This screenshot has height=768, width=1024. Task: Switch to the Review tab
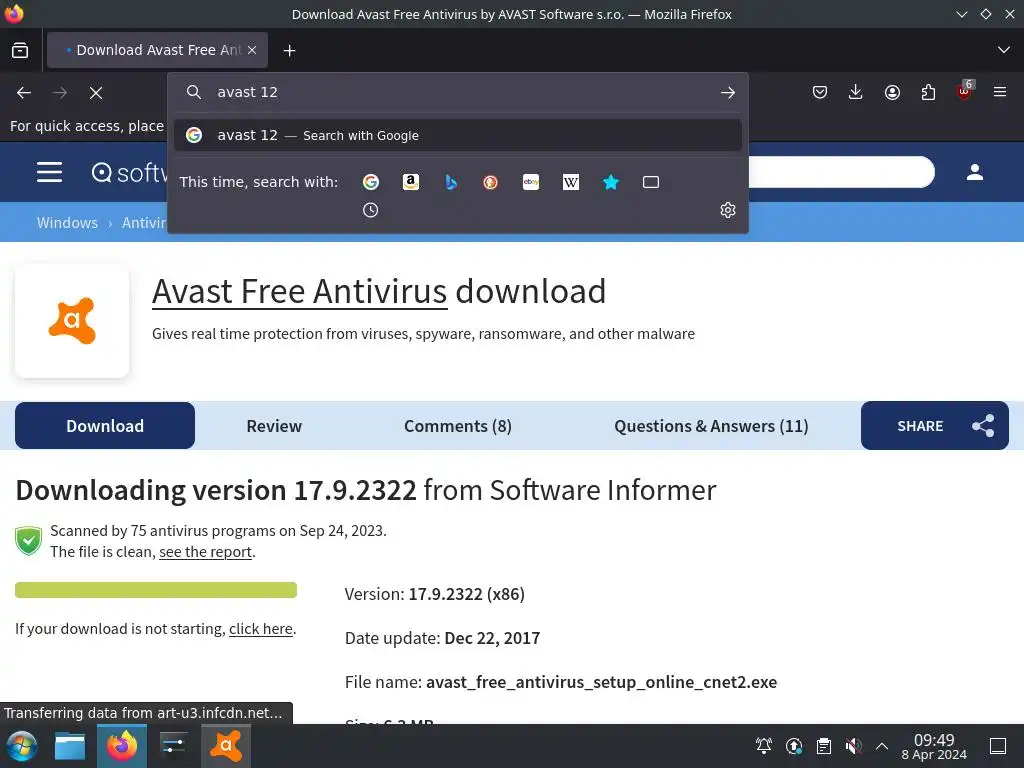[274, 426]
